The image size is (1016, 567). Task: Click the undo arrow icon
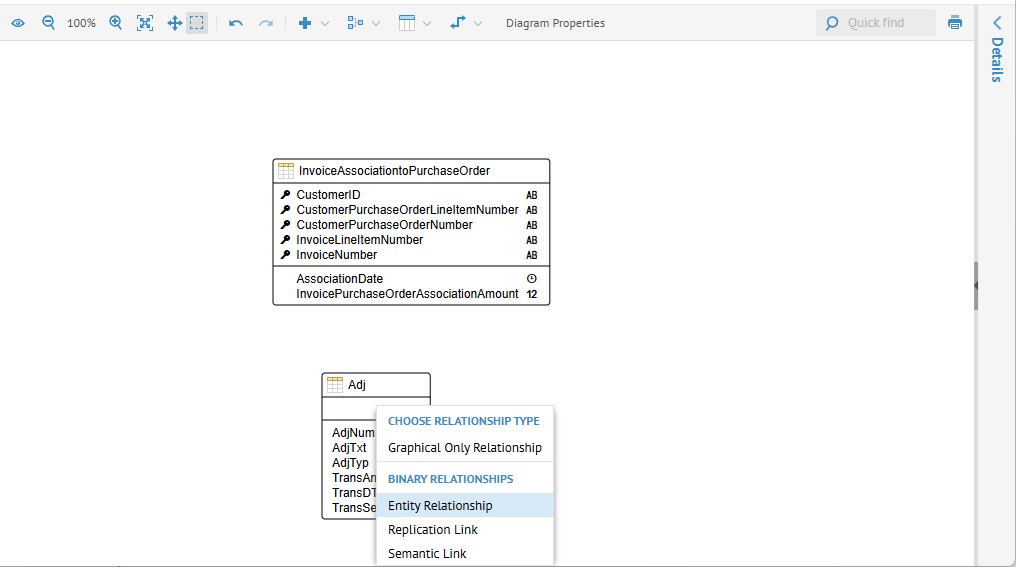236,23
